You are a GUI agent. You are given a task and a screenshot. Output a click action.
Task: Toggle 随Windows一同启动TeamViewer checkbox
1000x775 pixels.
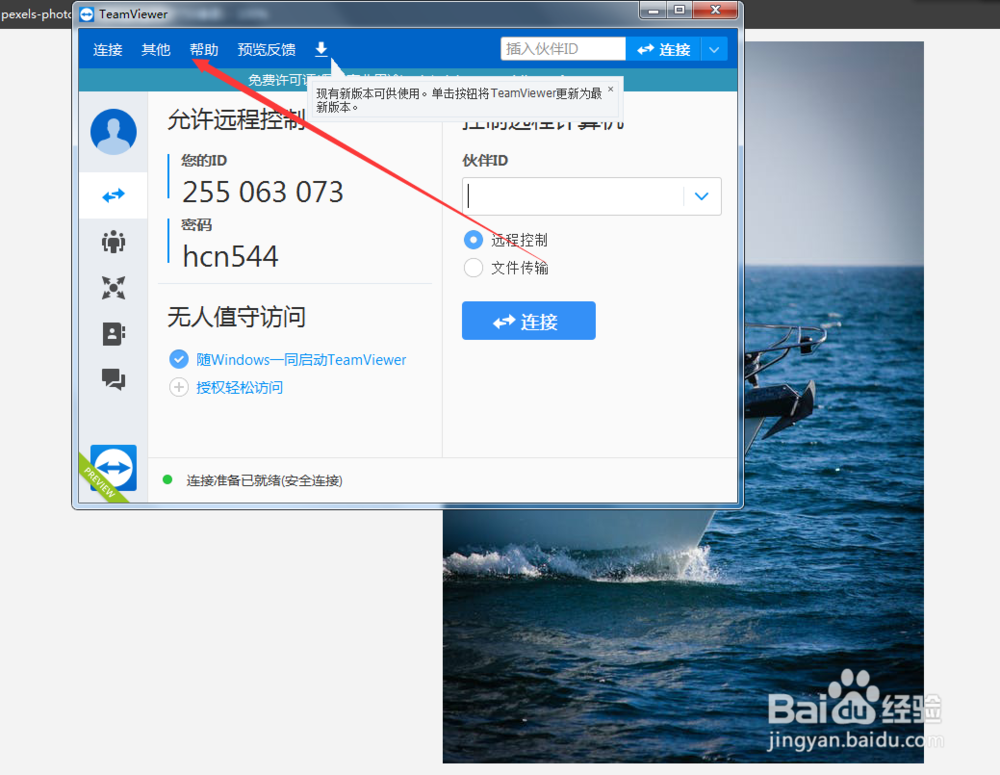pos(179,359)
